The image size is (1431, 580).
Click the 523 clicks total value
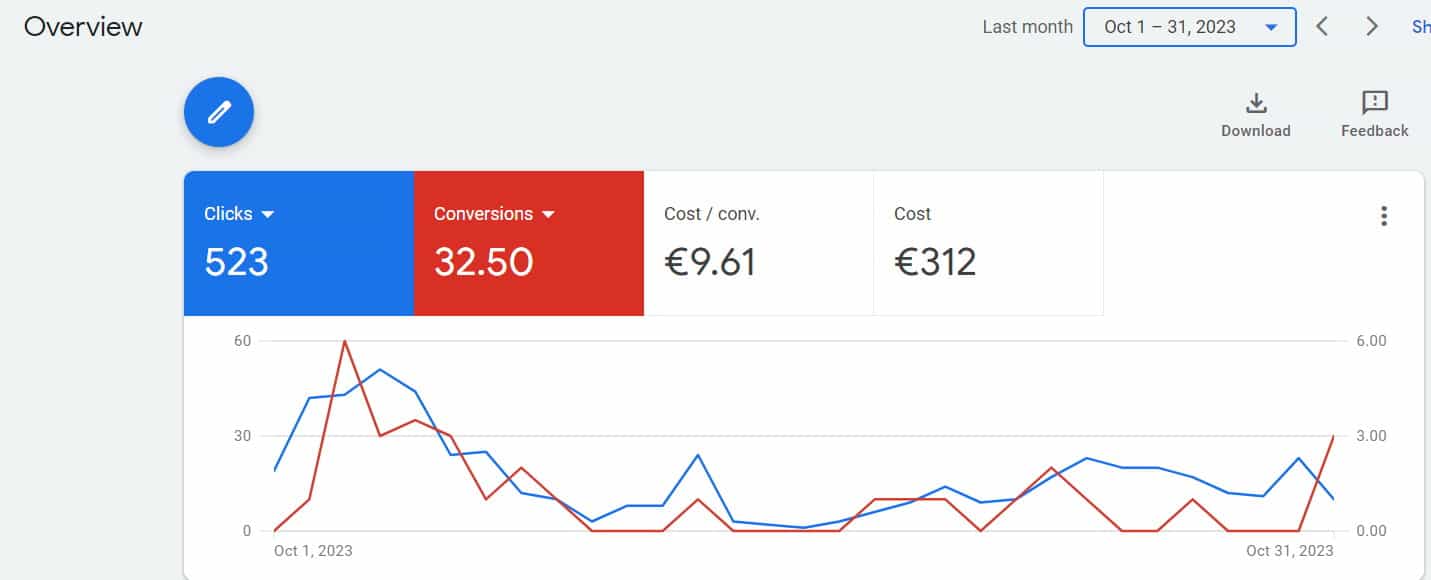pos(237,262)
